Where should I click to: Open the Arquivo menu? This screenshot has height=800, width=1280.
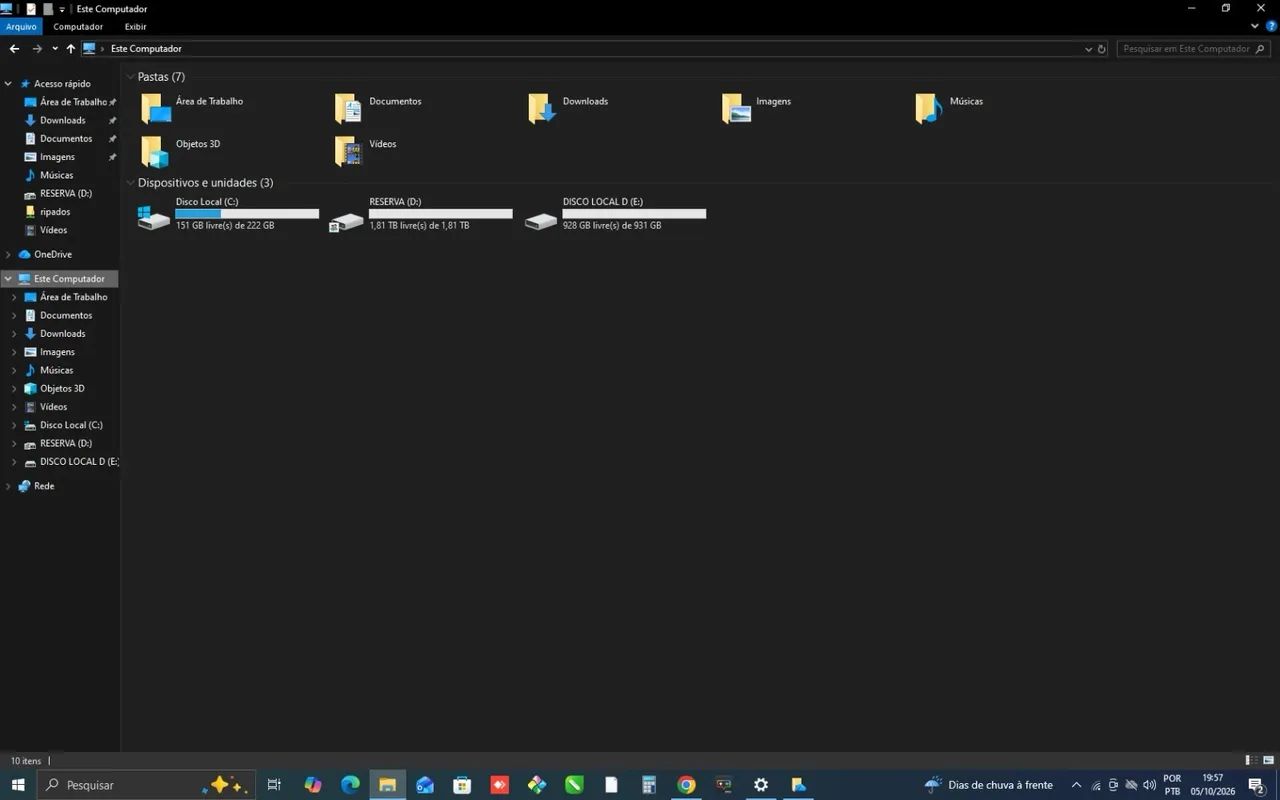[x=21, y=27]
